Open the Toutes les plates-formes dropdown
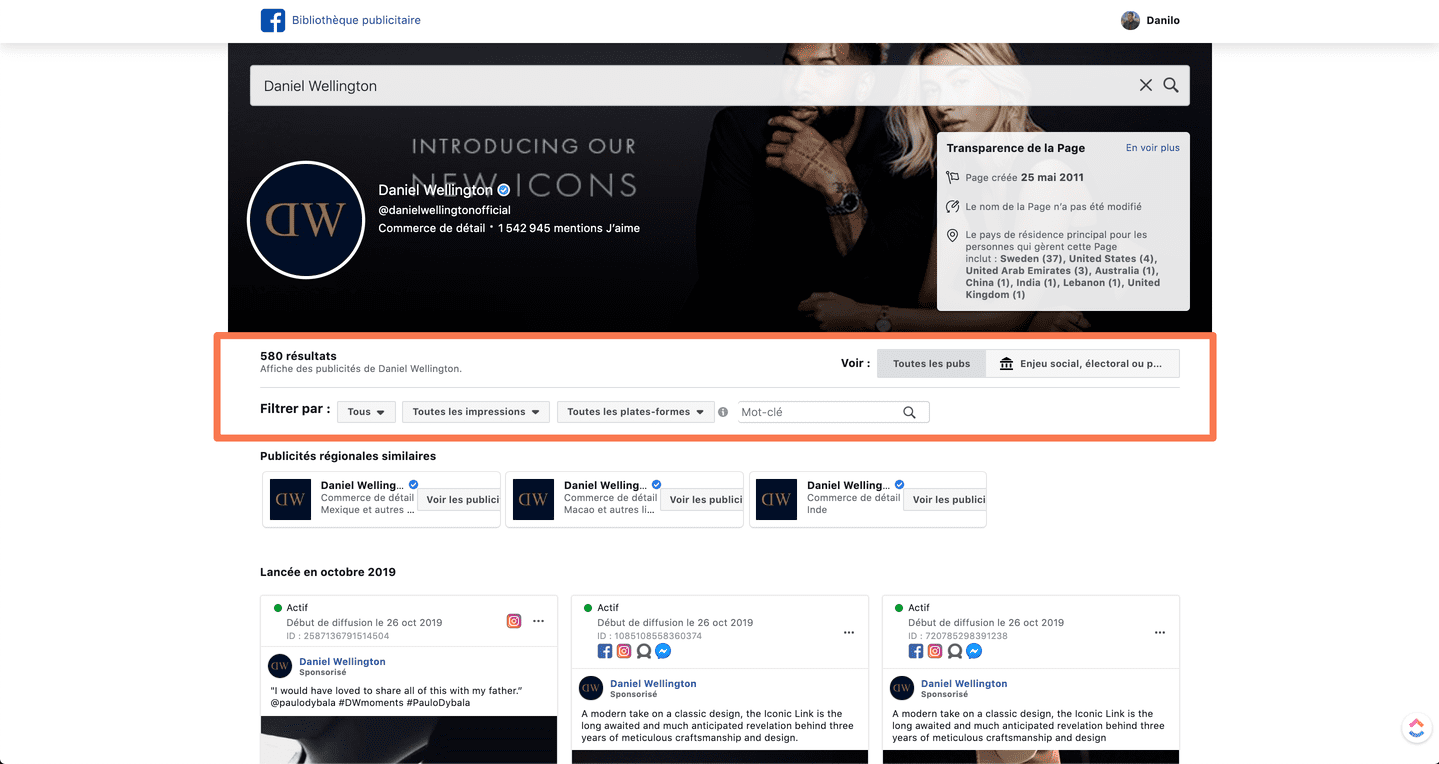 pyautogui.click(x=635, y=412)
